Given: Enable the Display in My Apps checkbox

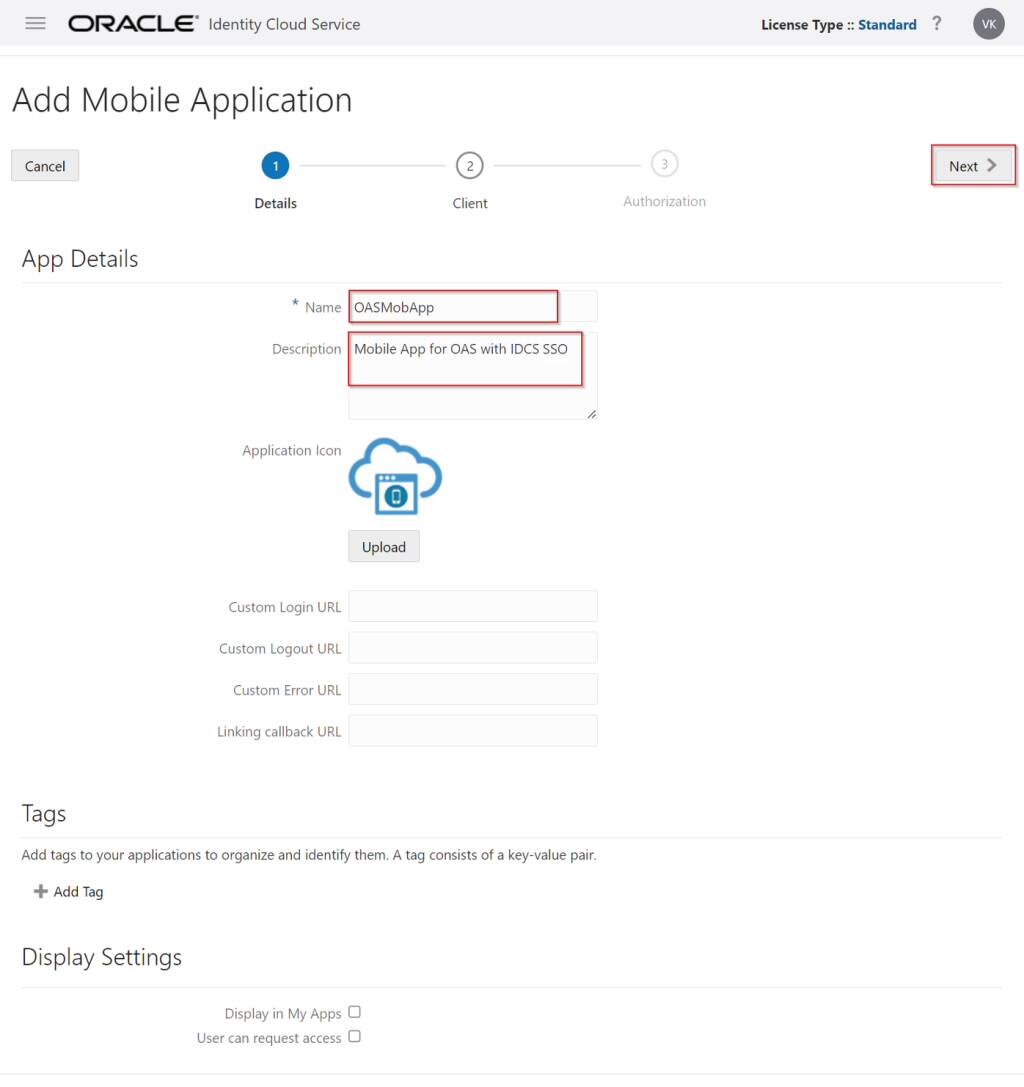Looking at the screenshot, I should pyautogui.click(x=354, y=1012).
